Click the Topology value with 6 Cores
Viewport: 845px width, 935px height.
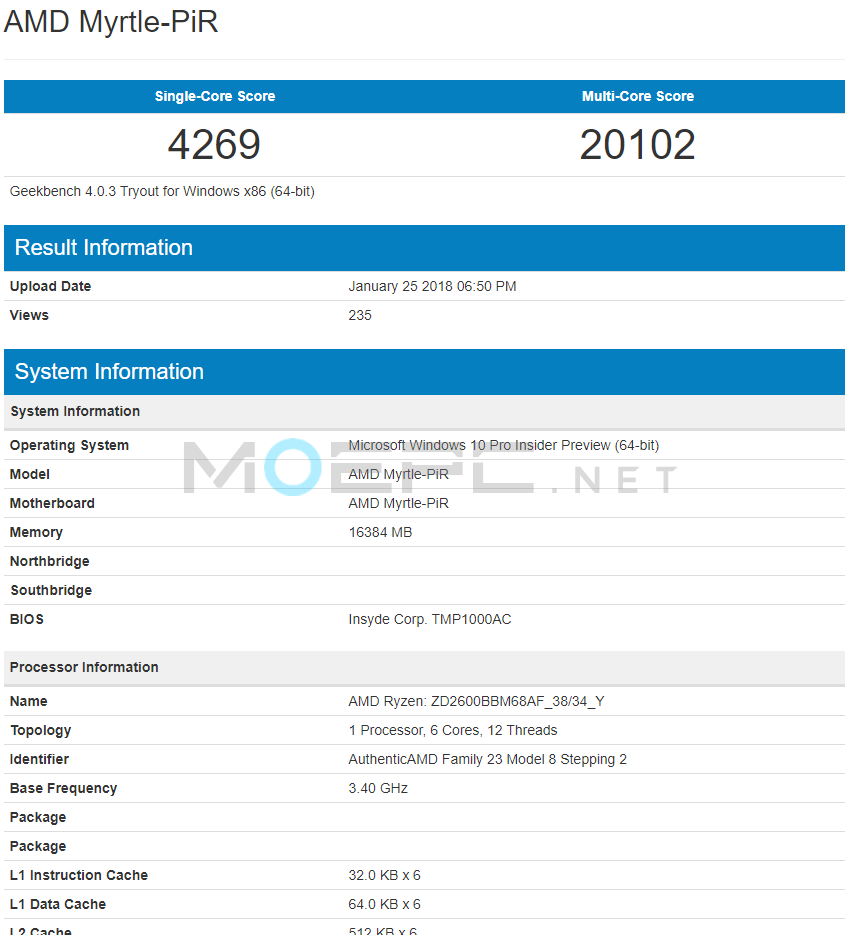[452, 730]
